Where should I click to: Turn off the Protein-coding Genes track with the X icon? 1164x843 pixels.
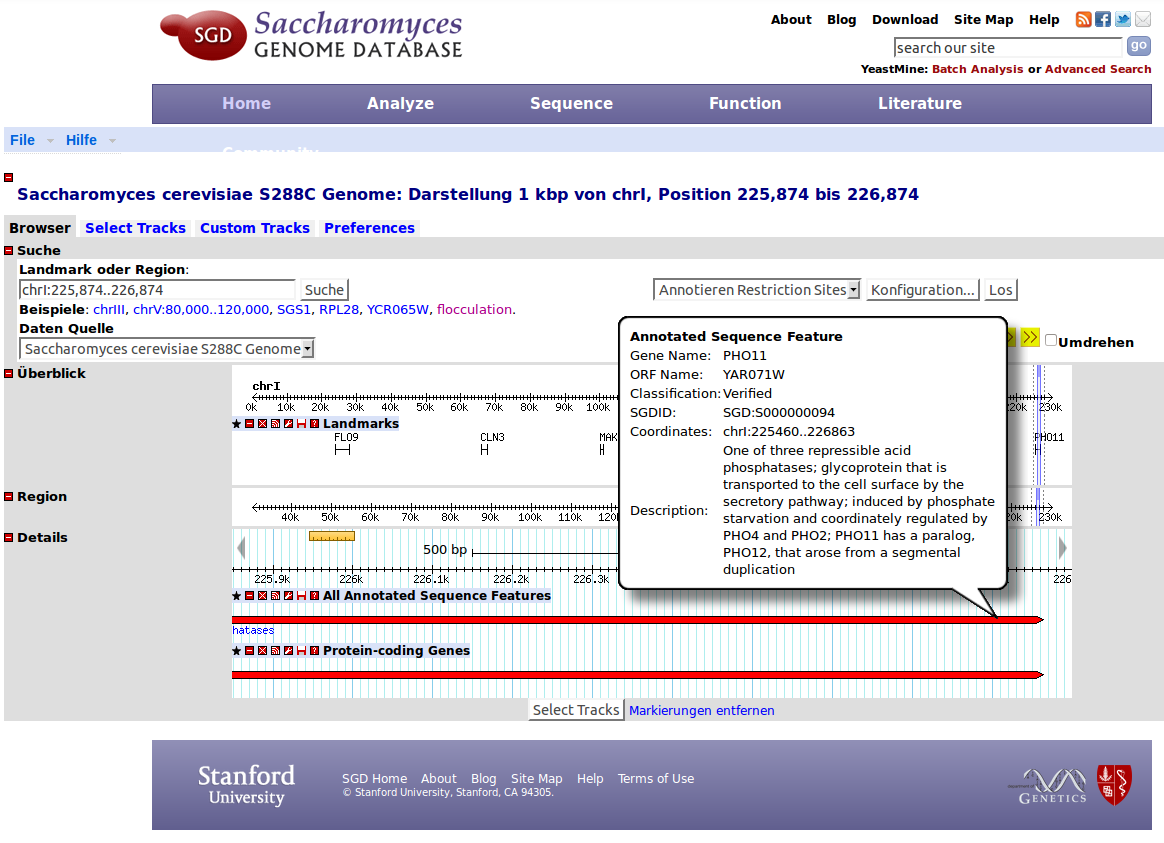coord(262,651)
